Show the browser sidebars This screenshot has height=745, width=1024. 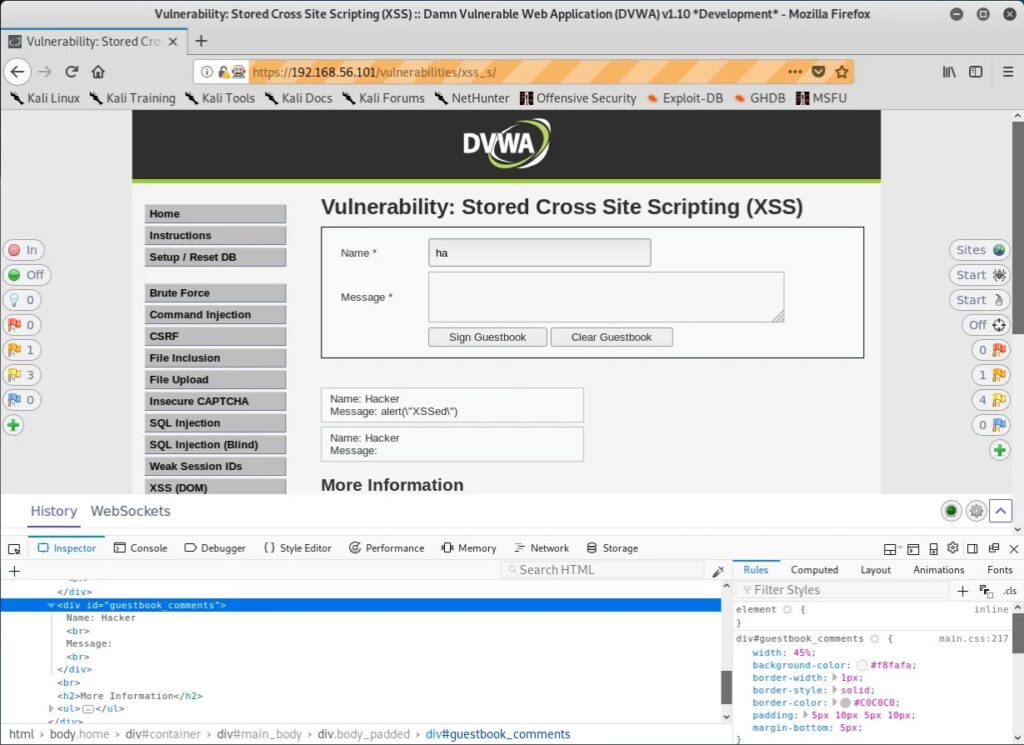pos(976,72)
